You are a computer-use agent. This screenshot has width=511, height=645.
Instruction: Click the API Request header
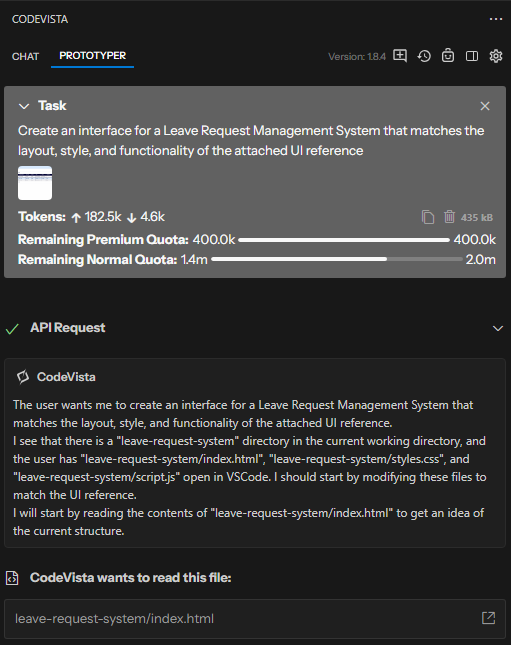click(67, 328)
